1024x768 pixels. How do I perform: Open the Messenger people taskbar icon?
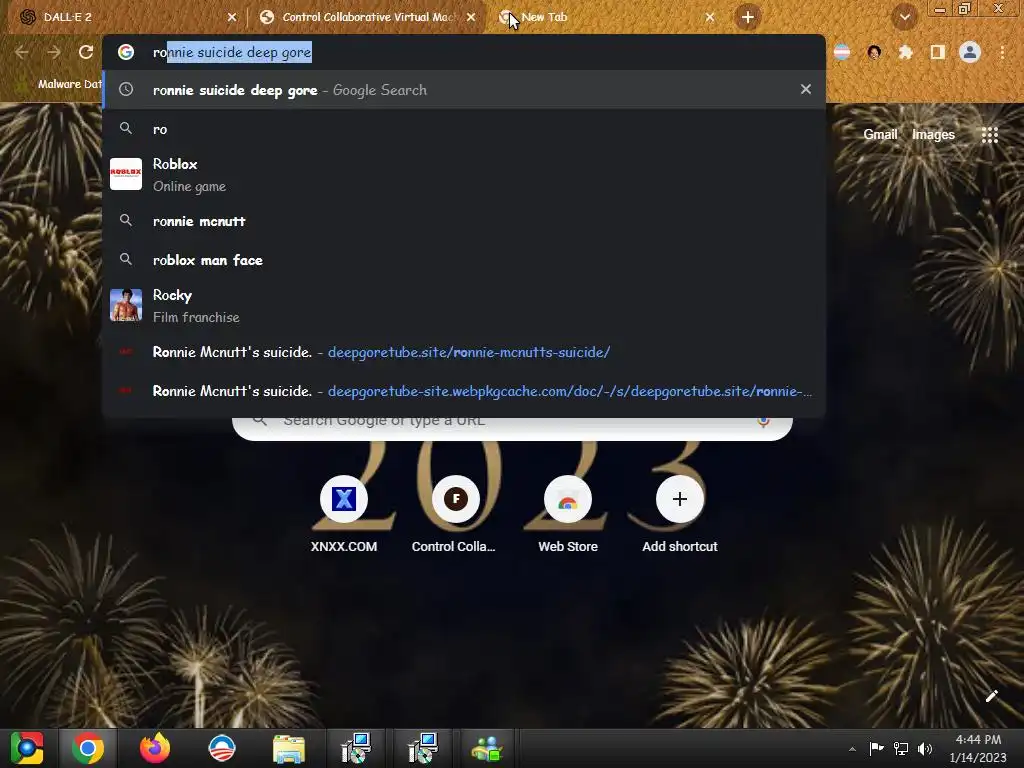pyautogui.click(x=488, y=748)
